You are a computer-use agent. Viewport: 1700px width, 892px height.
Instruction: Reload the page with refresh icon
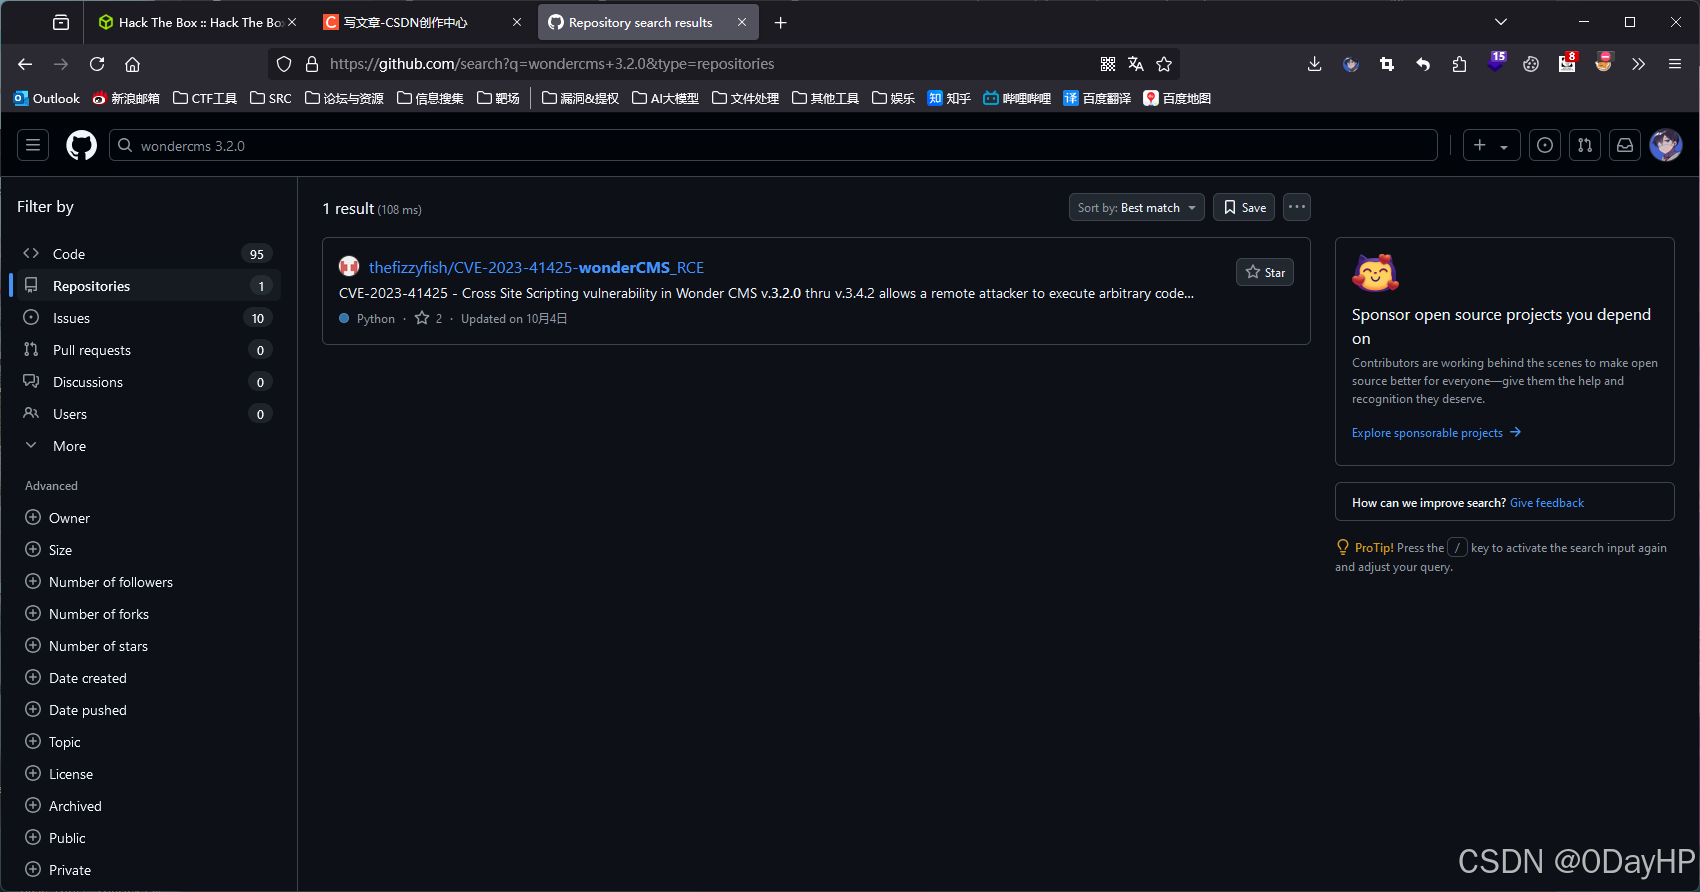pos(97,64)
